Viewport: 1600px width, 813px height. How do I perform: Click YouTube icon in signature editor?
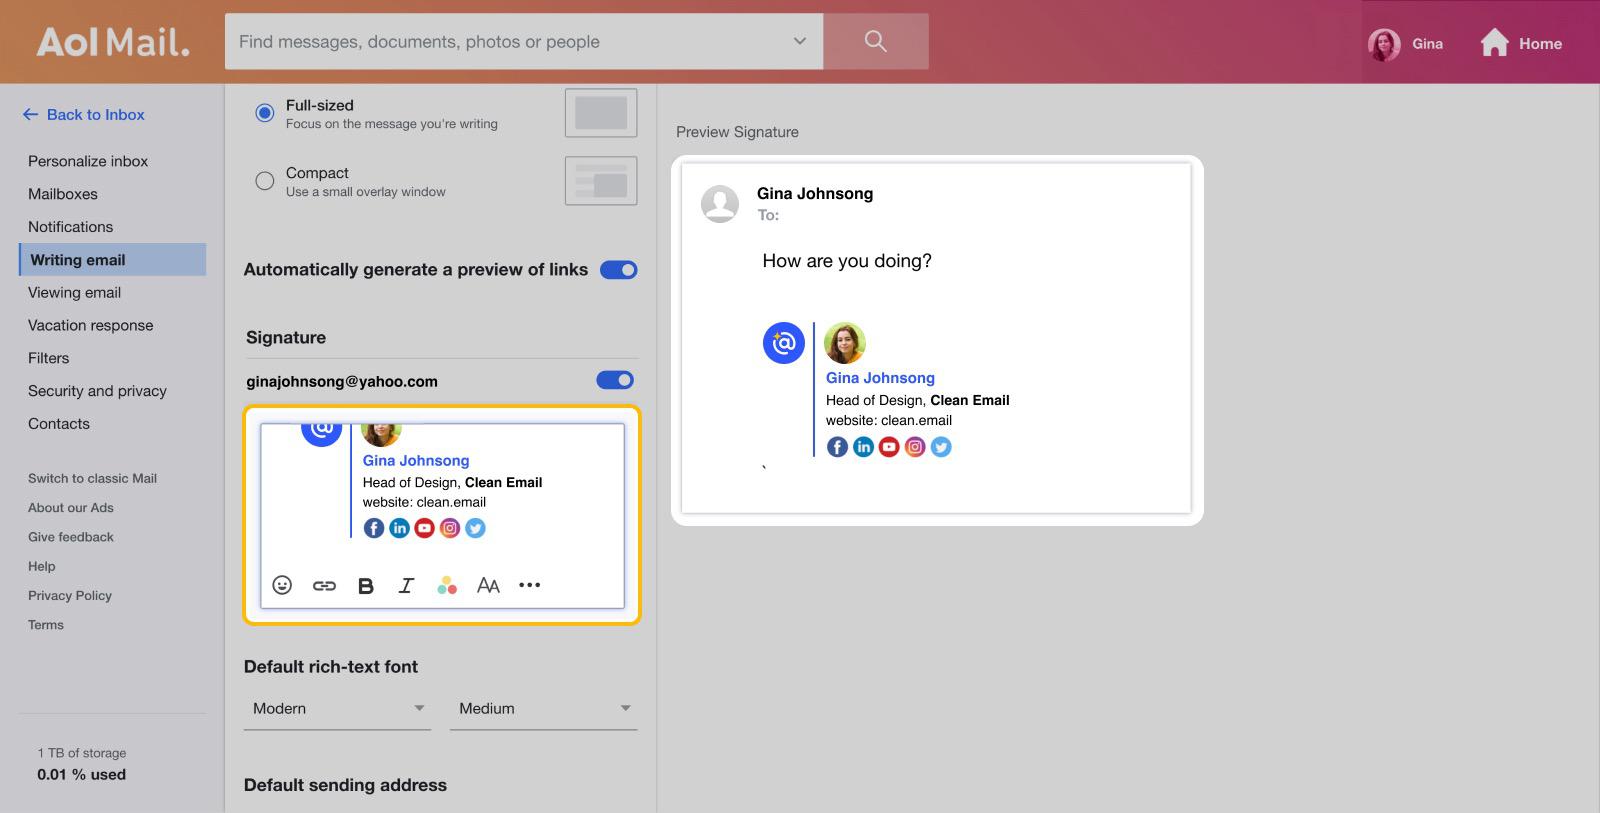(x=424, y=528)
